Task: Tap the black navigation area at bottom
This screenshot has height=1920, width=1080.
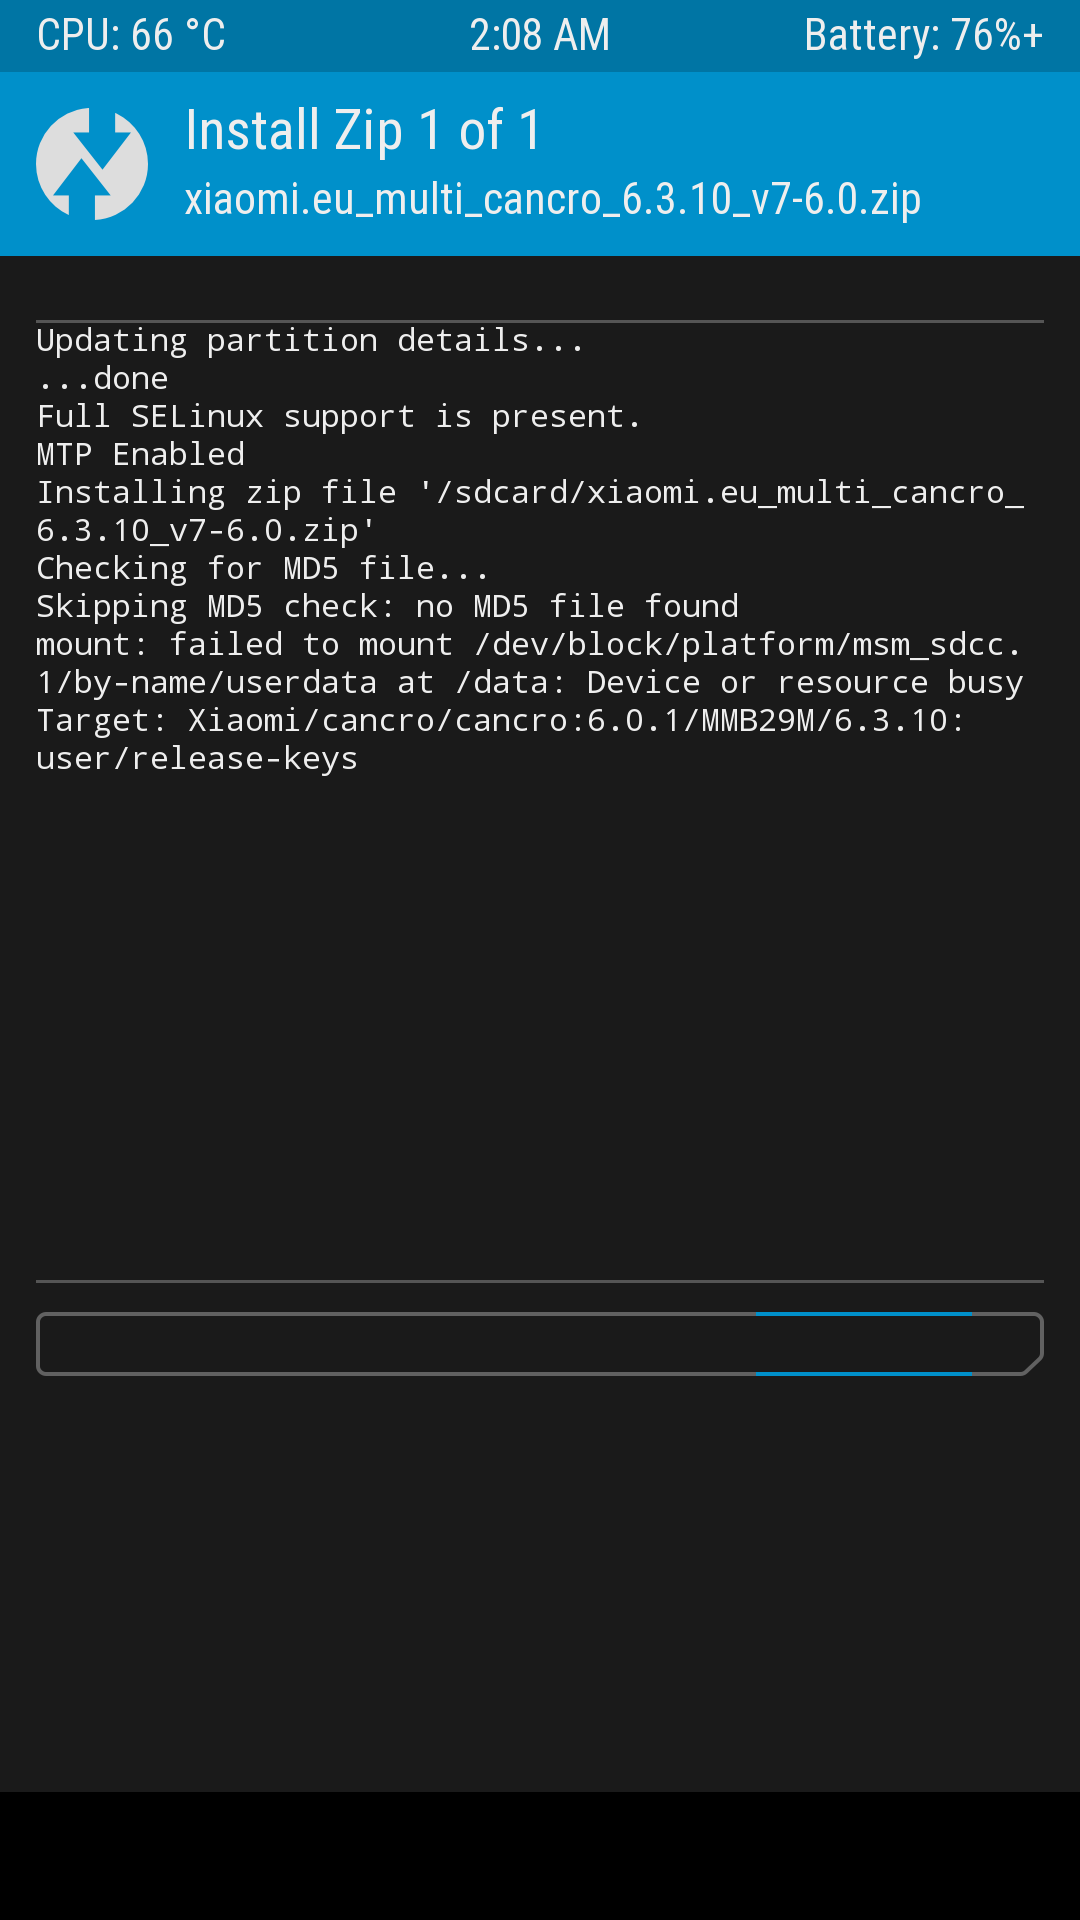Action: click(x=540, y=1856)
